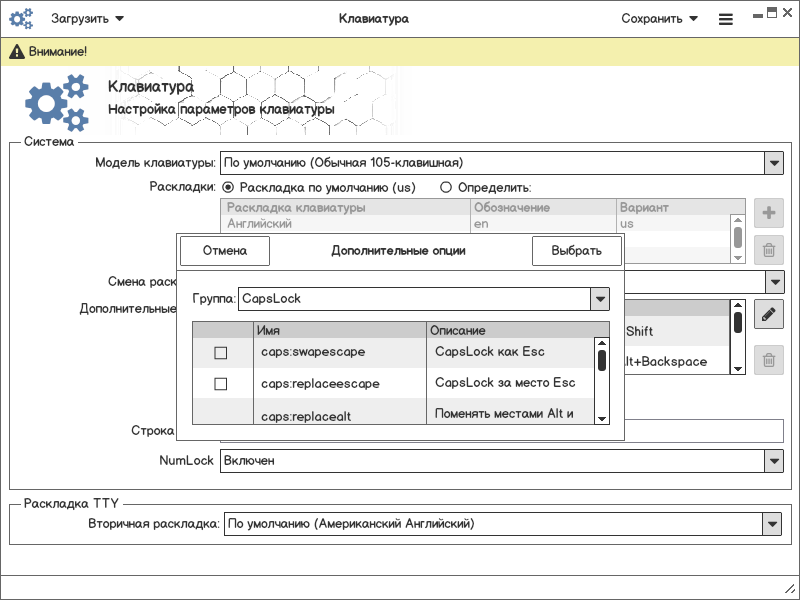Click the gears settings icon in title bar
This screenshot has width=800, height=600.
[x=21, y=18]
